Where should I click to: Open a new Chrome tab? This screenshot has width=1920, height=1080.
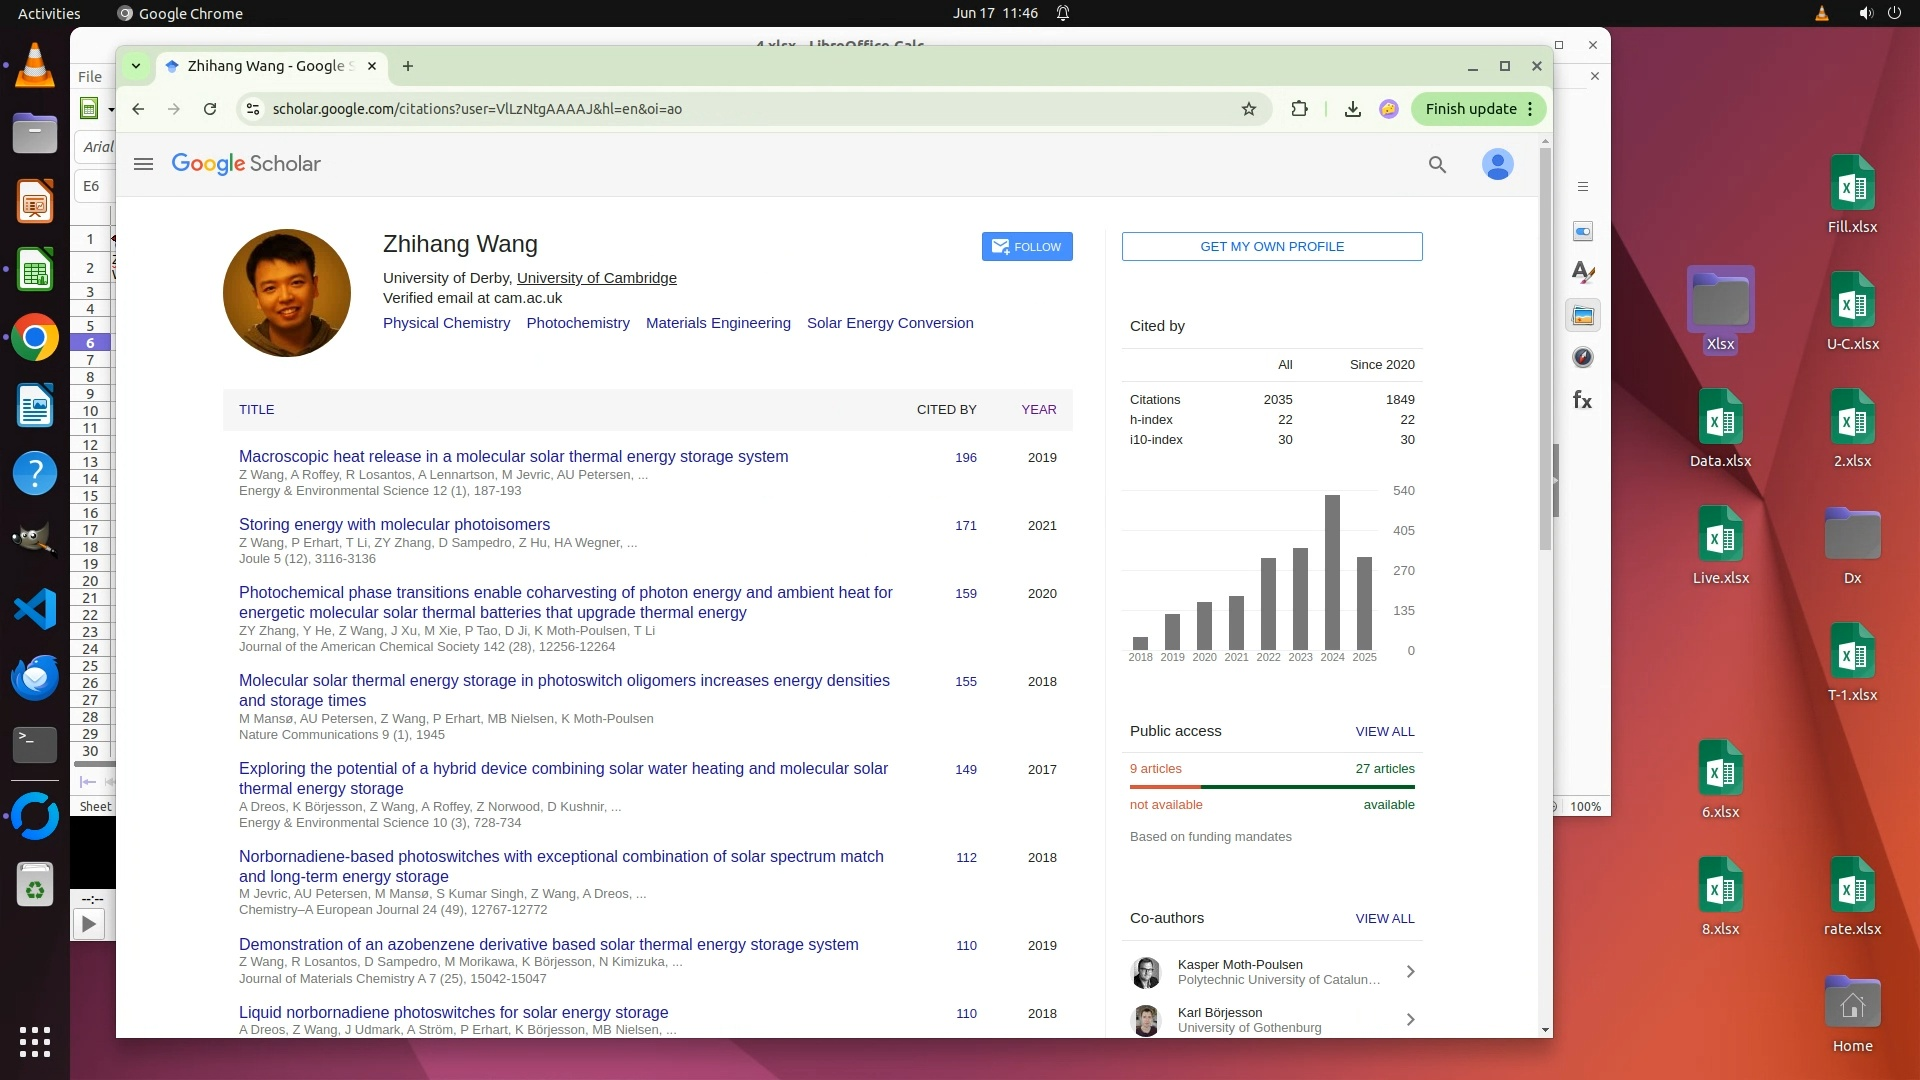(x=408, y=66)
